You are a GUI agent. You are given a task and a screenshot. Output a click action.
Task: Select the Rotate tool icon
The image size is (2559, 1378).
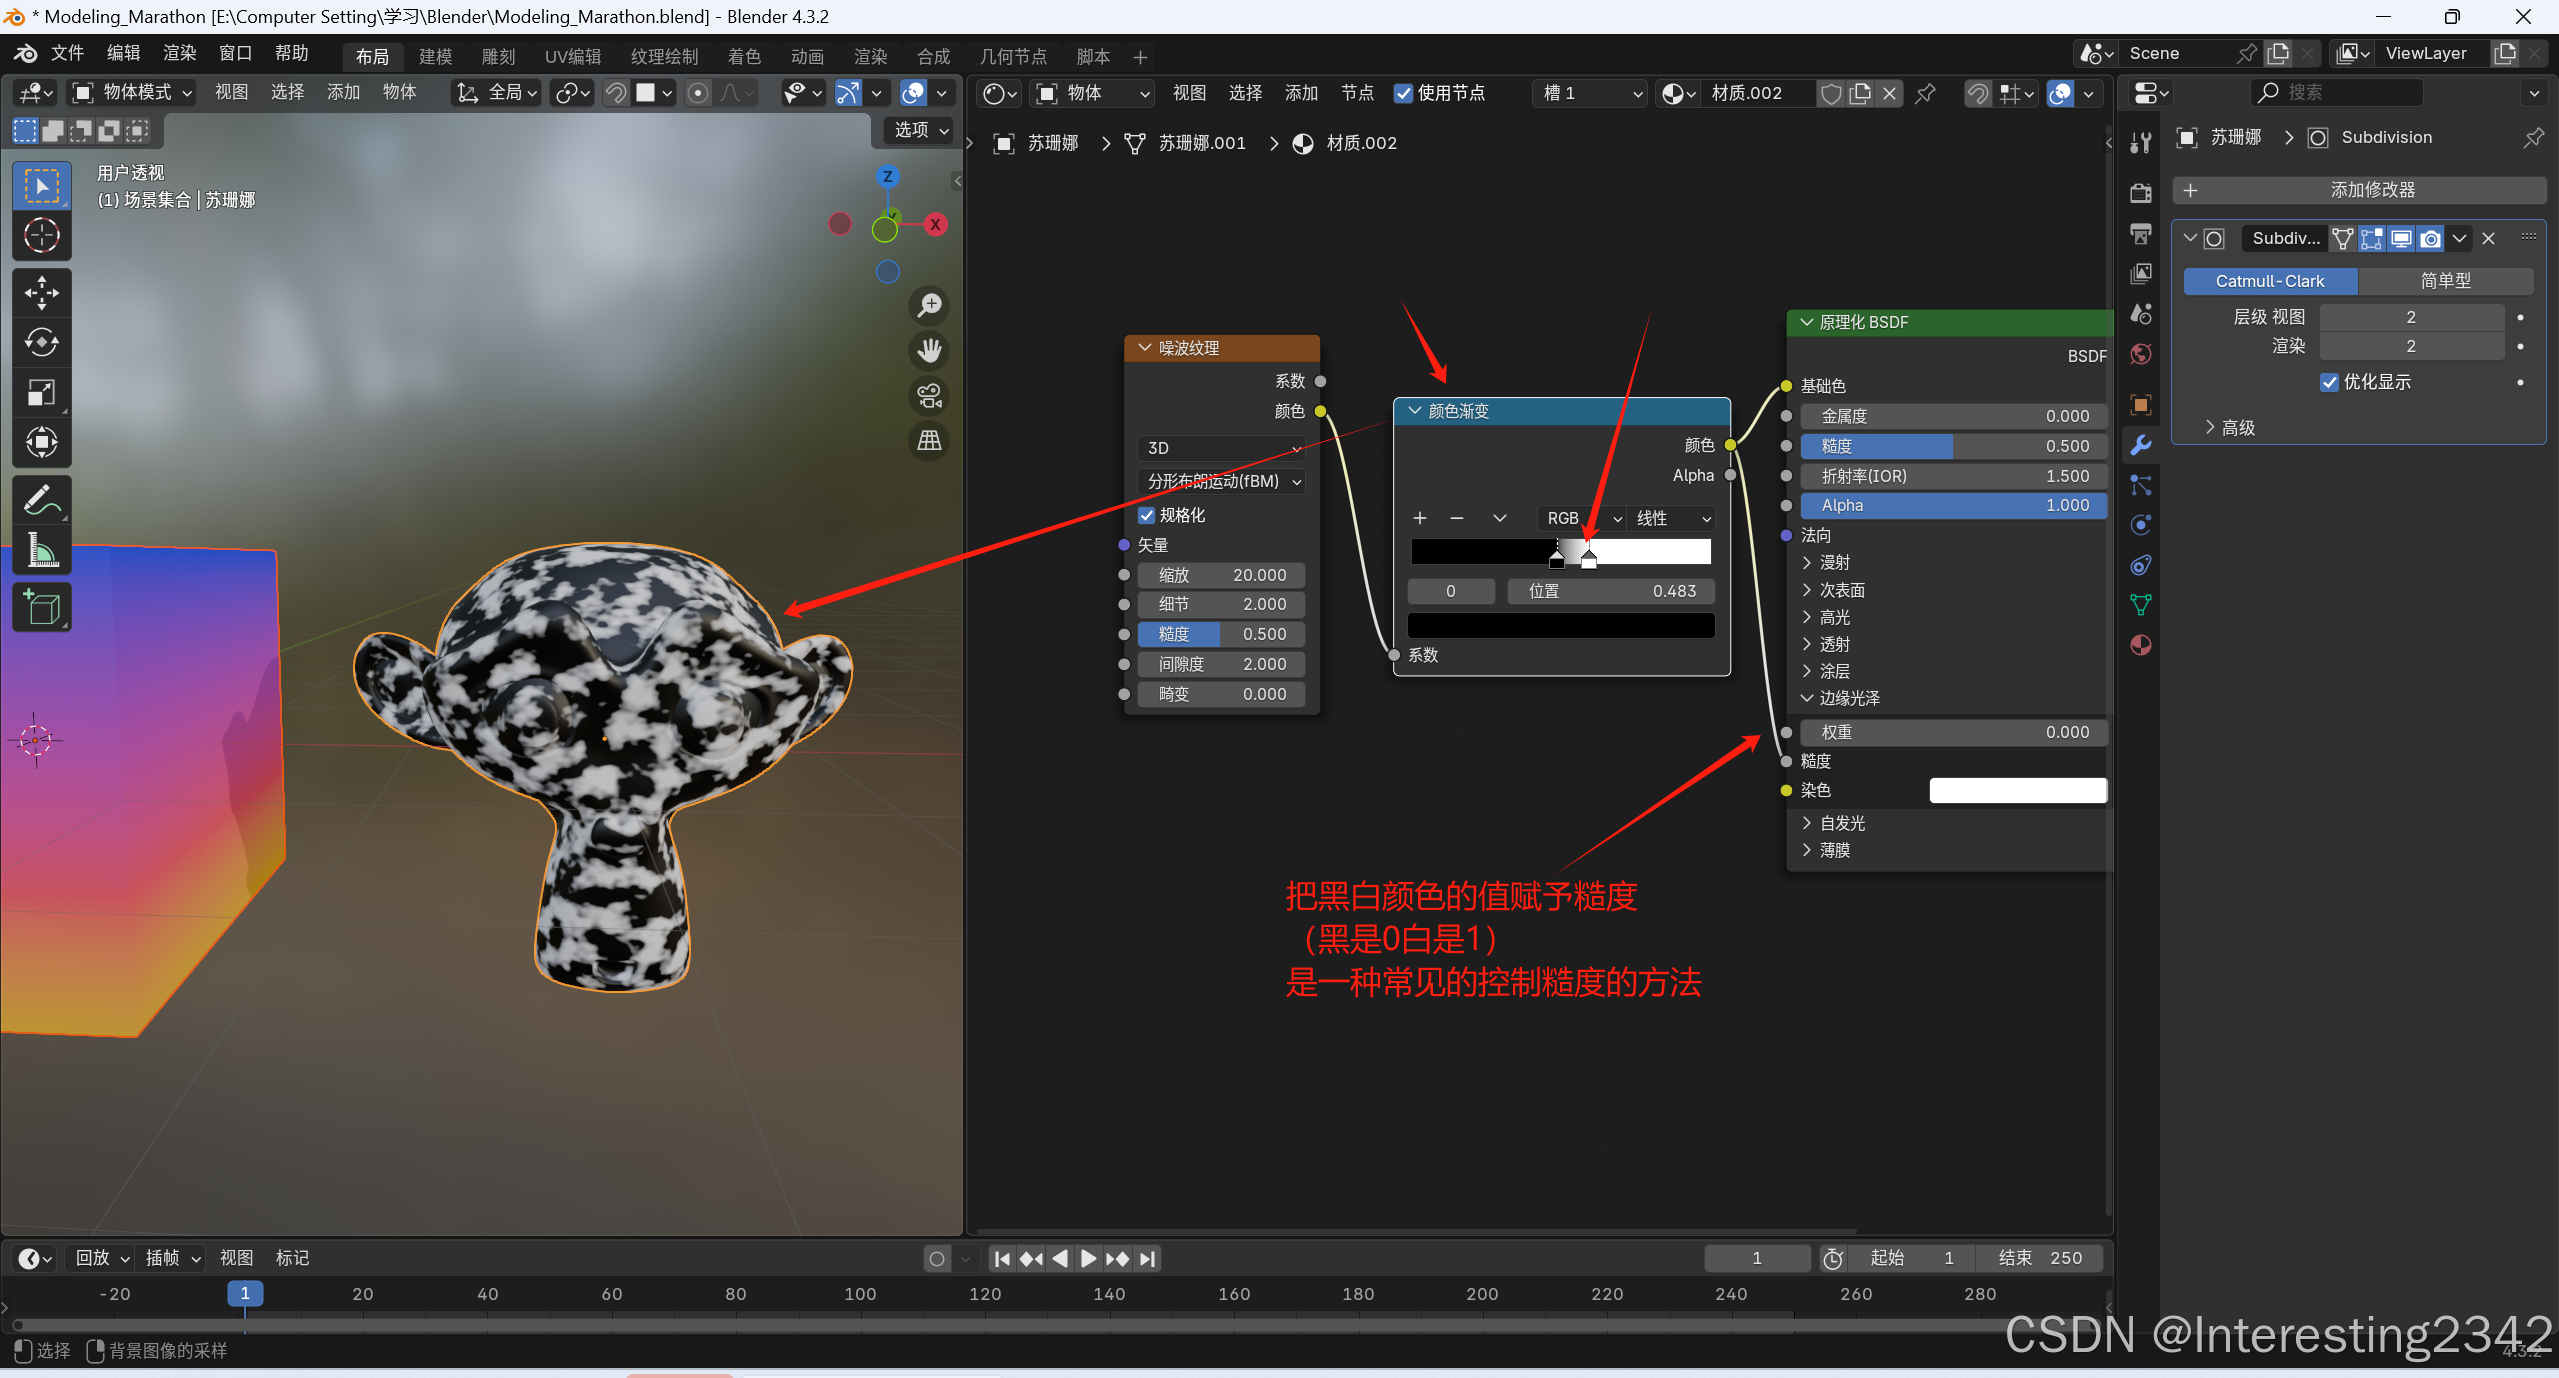41,343
